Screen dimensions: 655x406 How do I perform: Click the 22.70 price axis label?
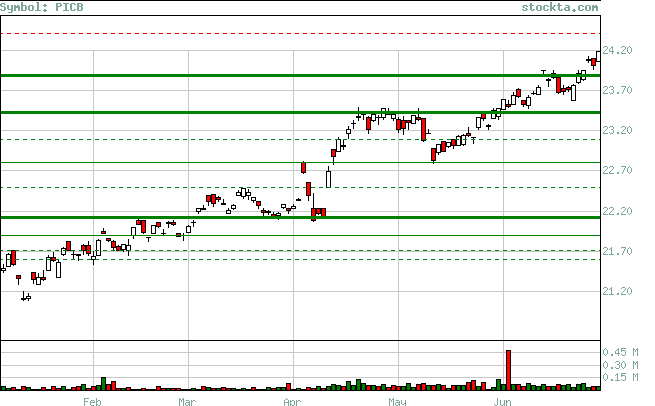tap(617, 170)
